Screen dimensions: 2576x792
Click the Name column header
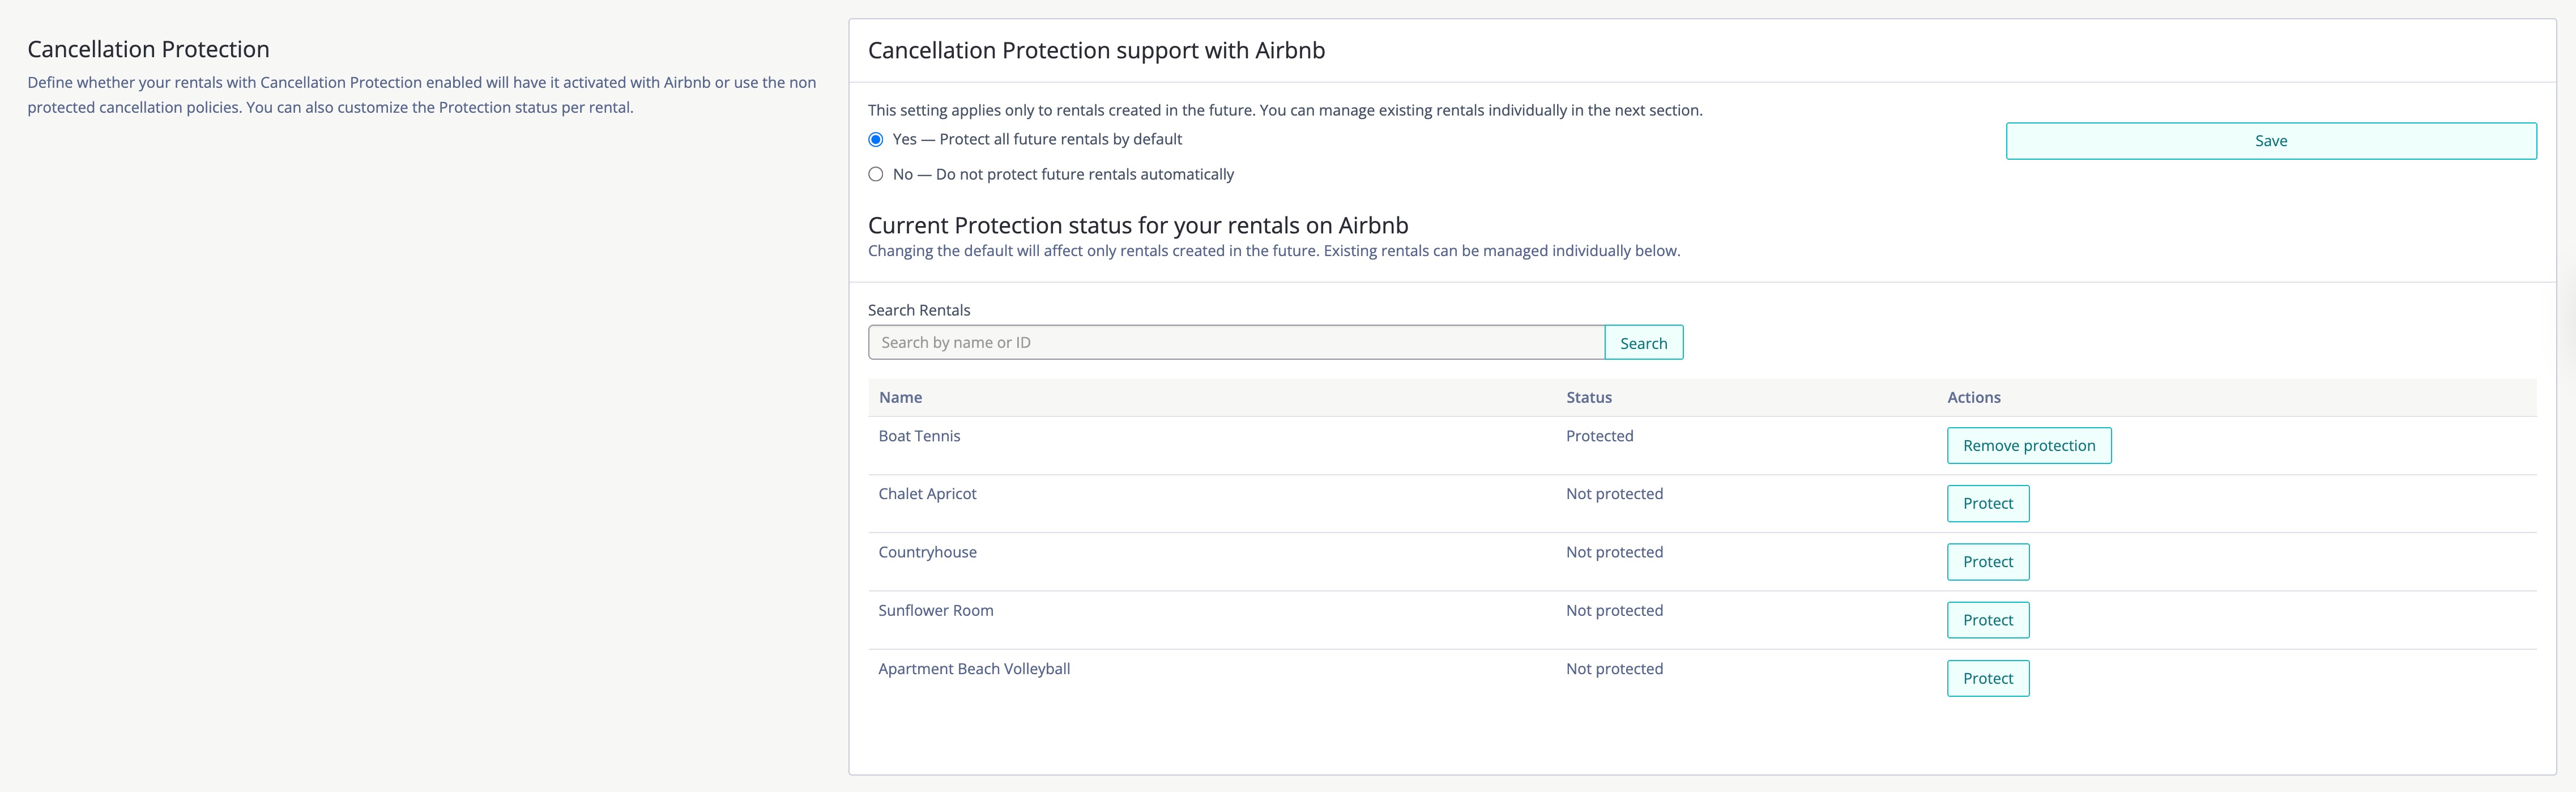coord(900,398)
